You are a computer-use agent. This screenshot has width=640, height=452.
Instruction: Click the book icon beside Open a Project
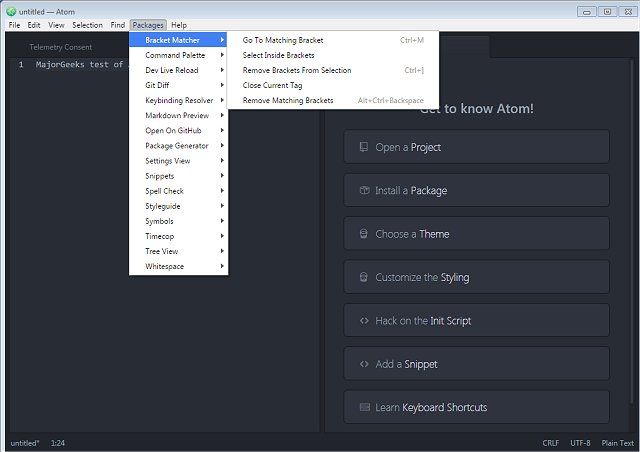coord(363,147)
